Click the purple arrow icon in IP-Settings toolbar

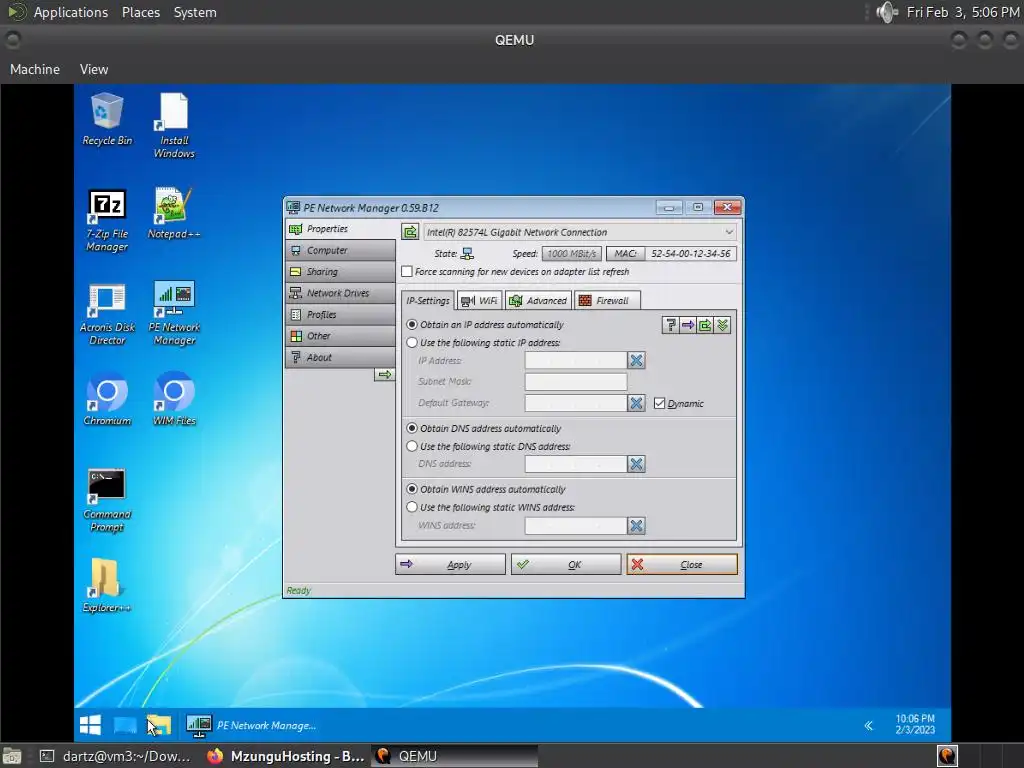click(688, 325)
